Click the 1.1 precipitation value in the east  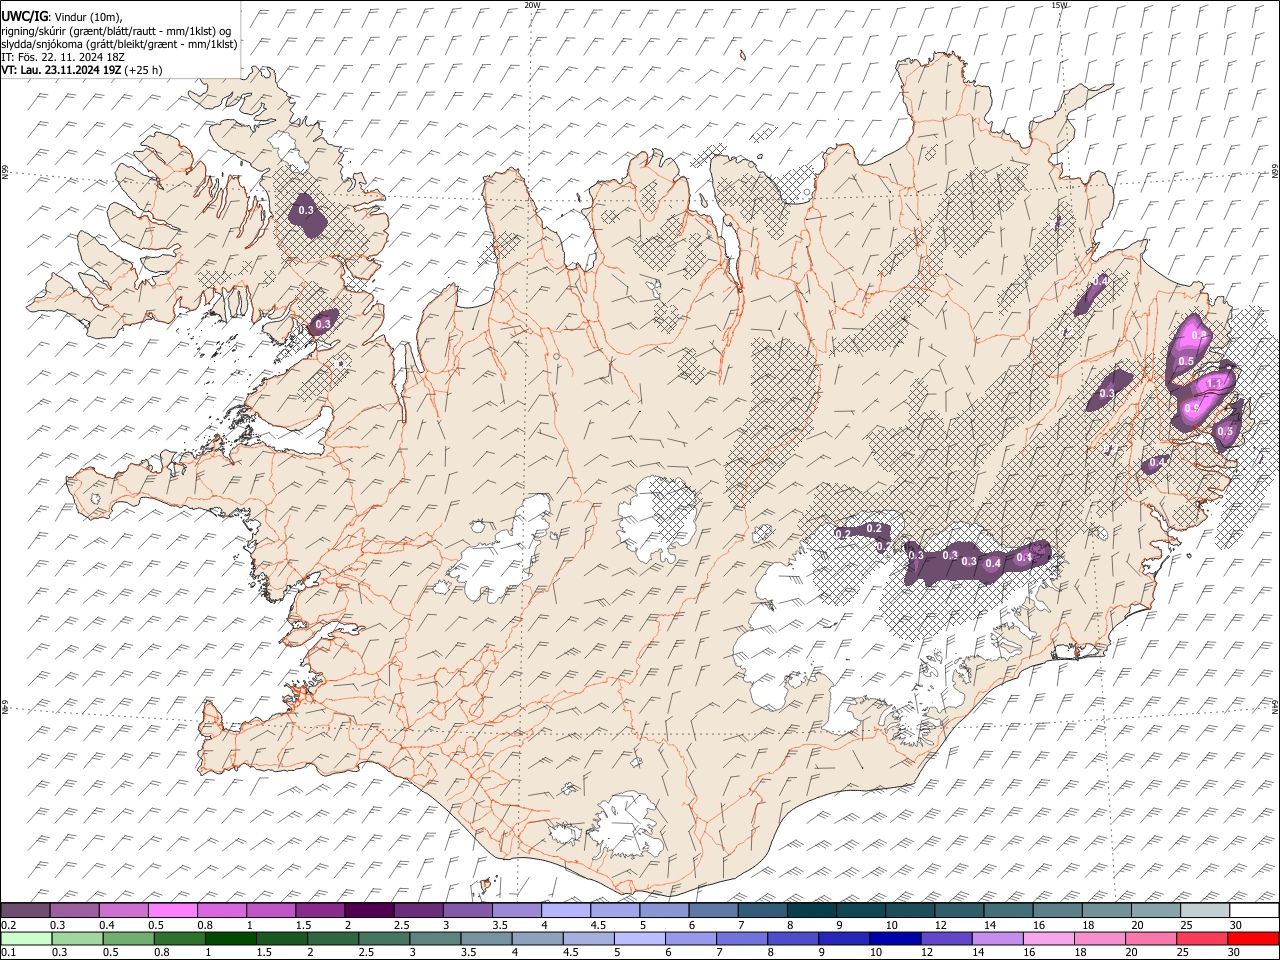click(1215, 383)
